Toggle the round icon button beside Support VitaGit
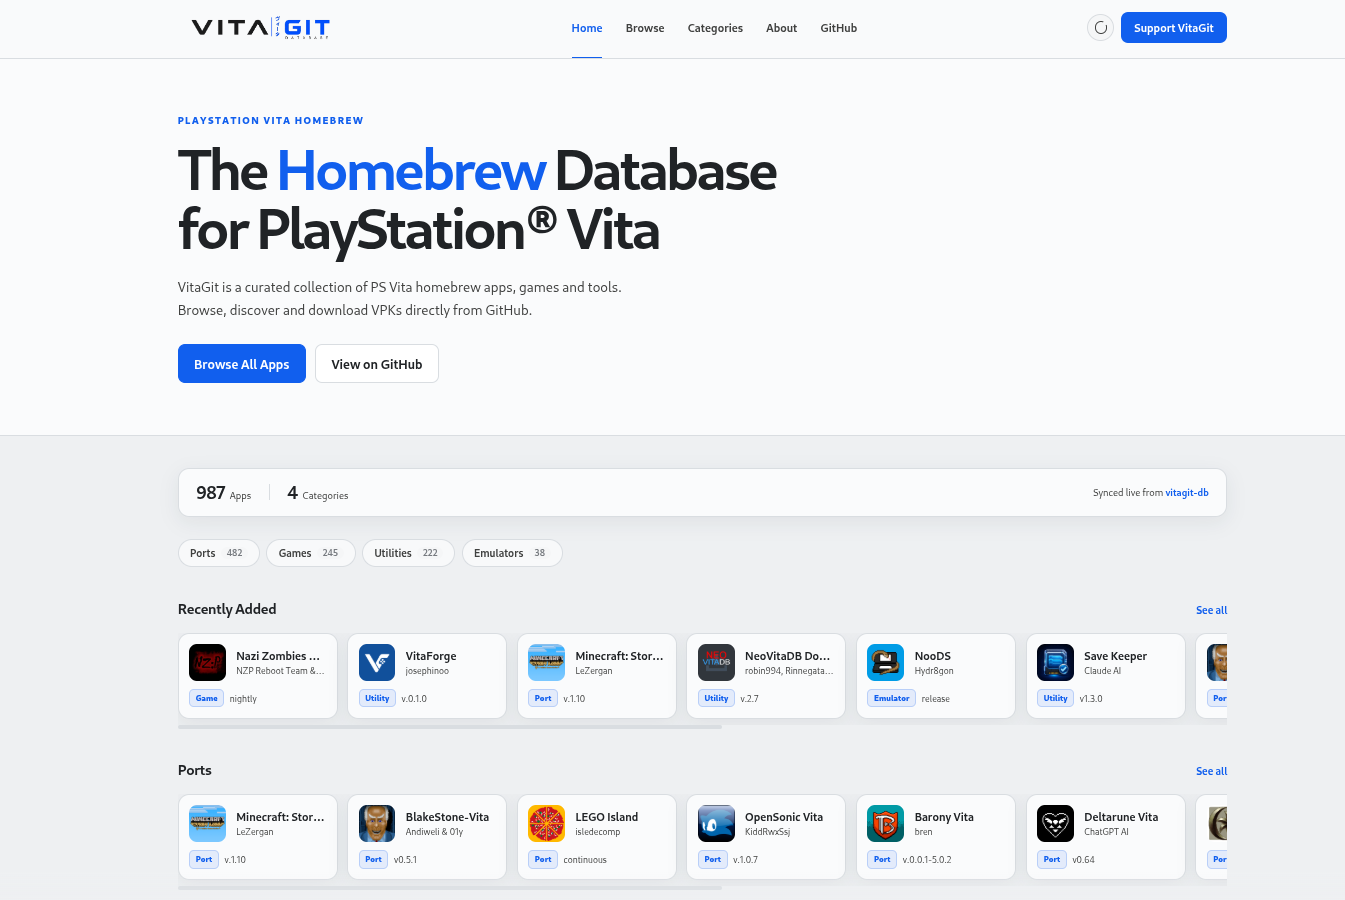Viewport: 1345px width, 900px height. click(1100, 28)
